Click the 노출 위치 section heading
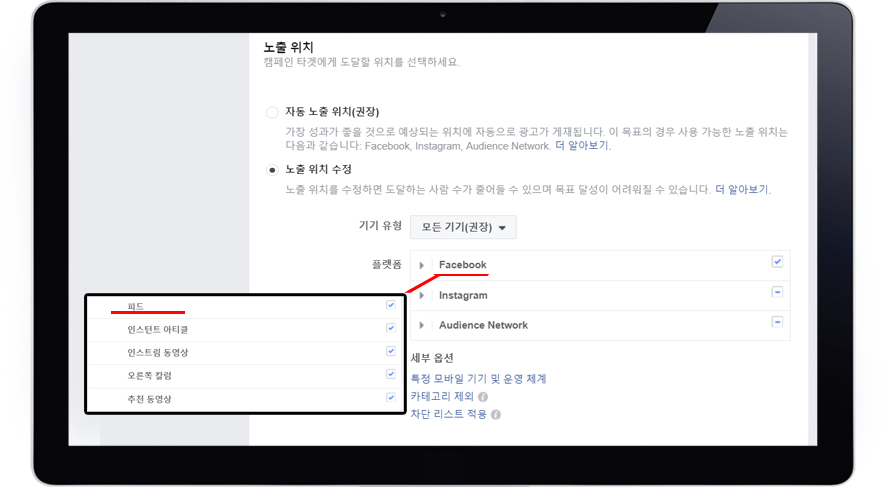 pos(288,47)
